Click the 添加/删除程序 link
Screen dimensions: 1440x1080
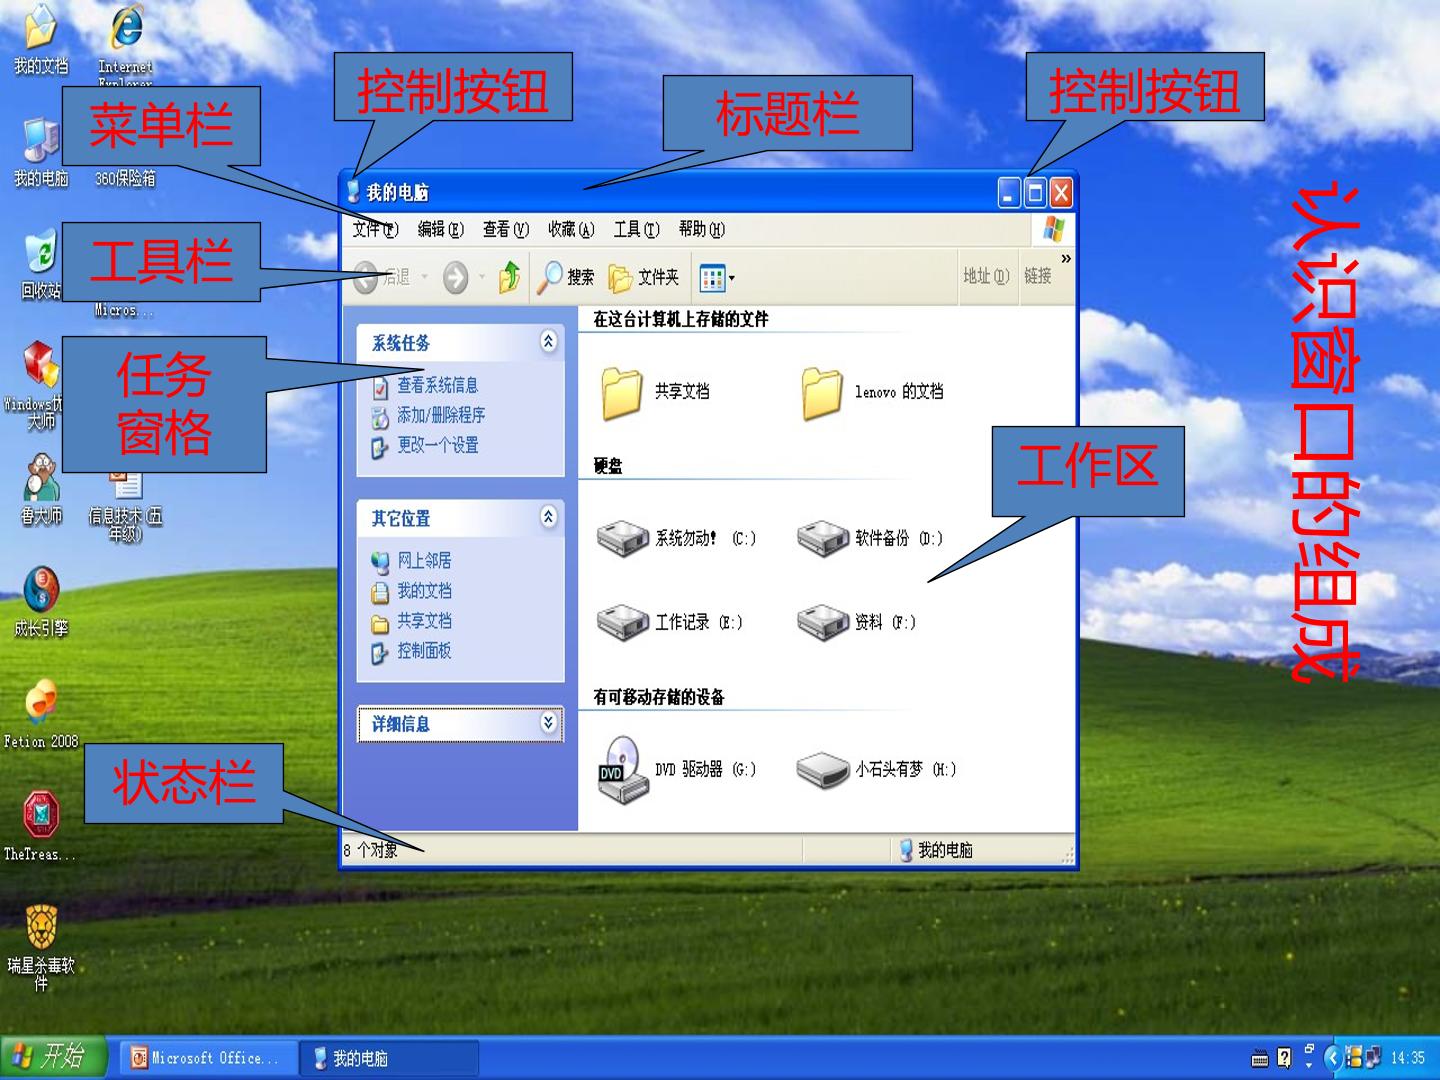[441, 415]
